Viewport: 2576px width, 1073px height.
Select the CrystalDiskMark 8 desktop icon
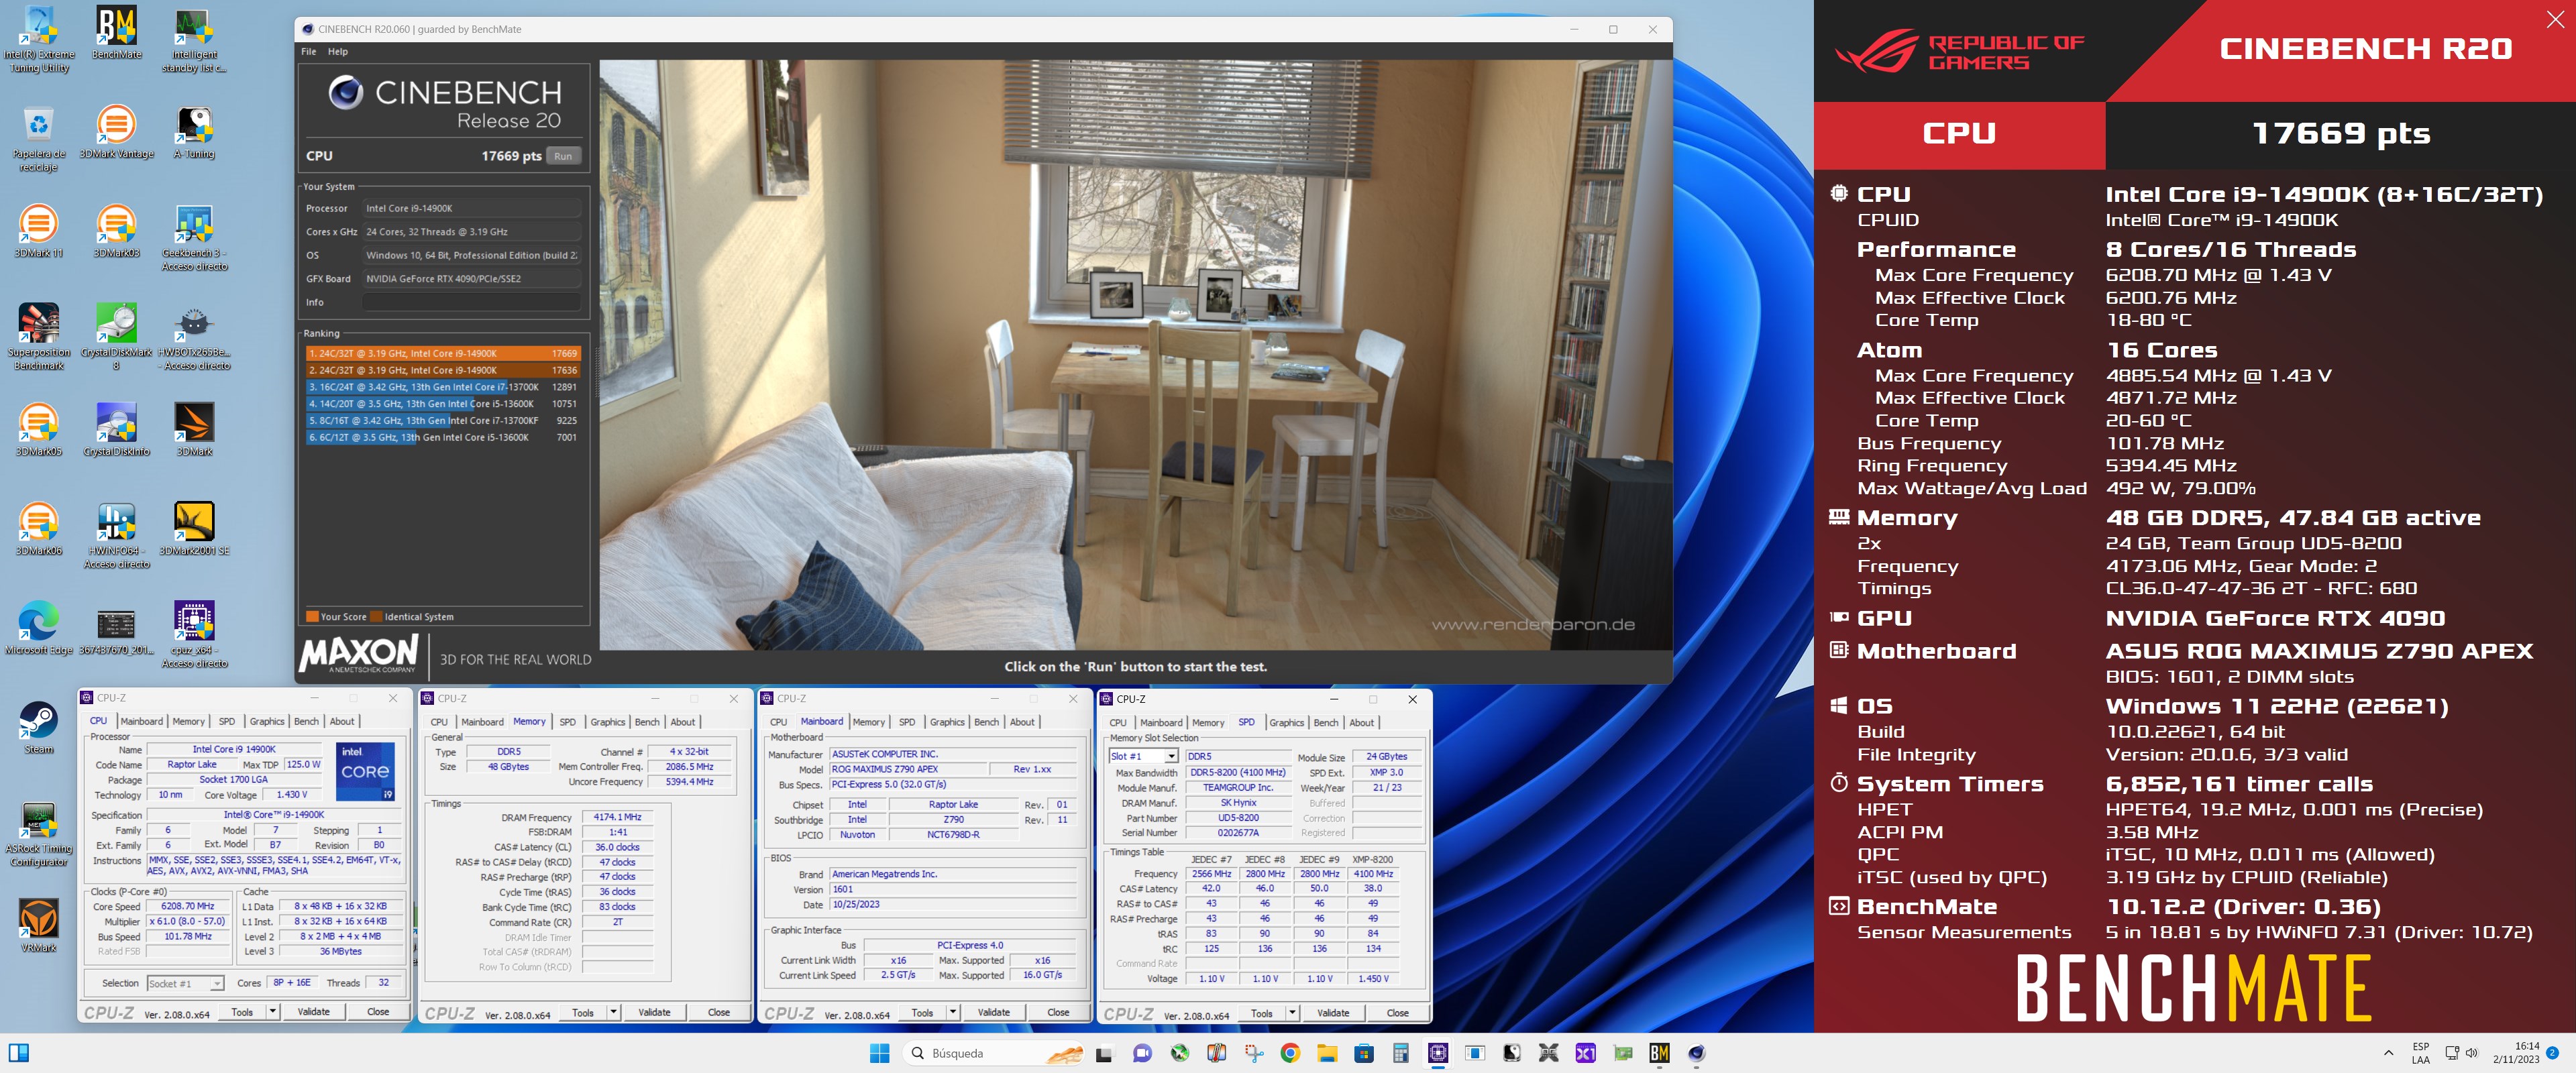[x=116, y=337]
